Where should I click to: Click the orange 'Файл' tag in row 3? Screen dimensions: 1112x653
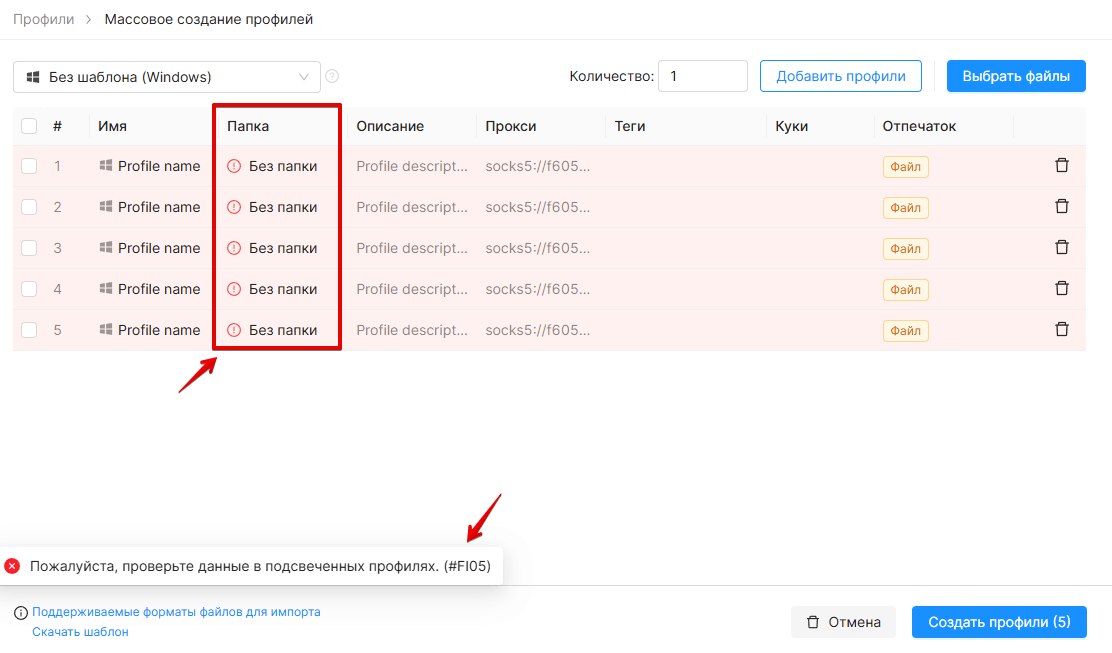click(906, 249)
